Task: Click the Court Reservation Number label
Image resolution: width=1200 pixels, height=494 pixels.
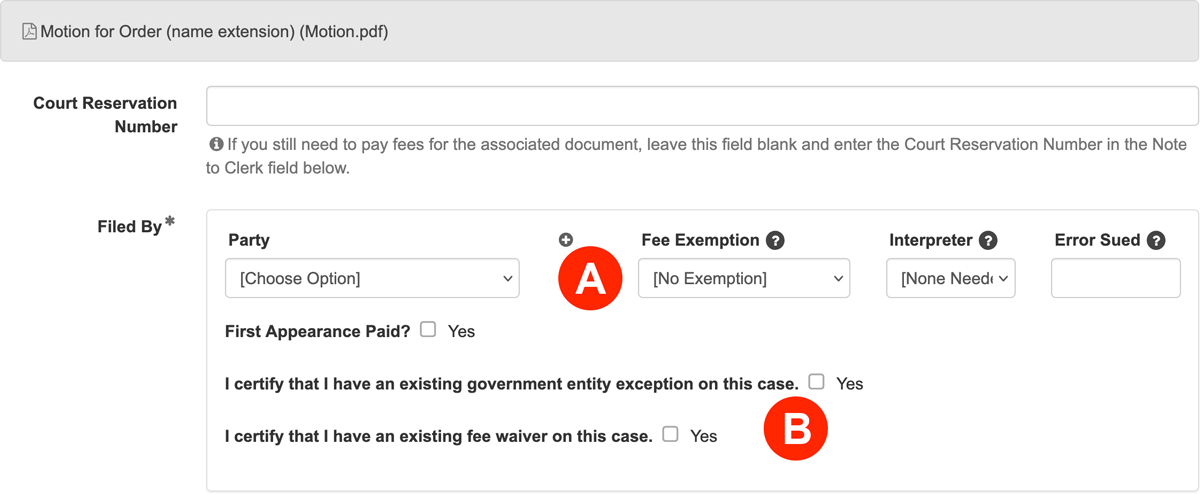Action: click(x=105, y=115)
